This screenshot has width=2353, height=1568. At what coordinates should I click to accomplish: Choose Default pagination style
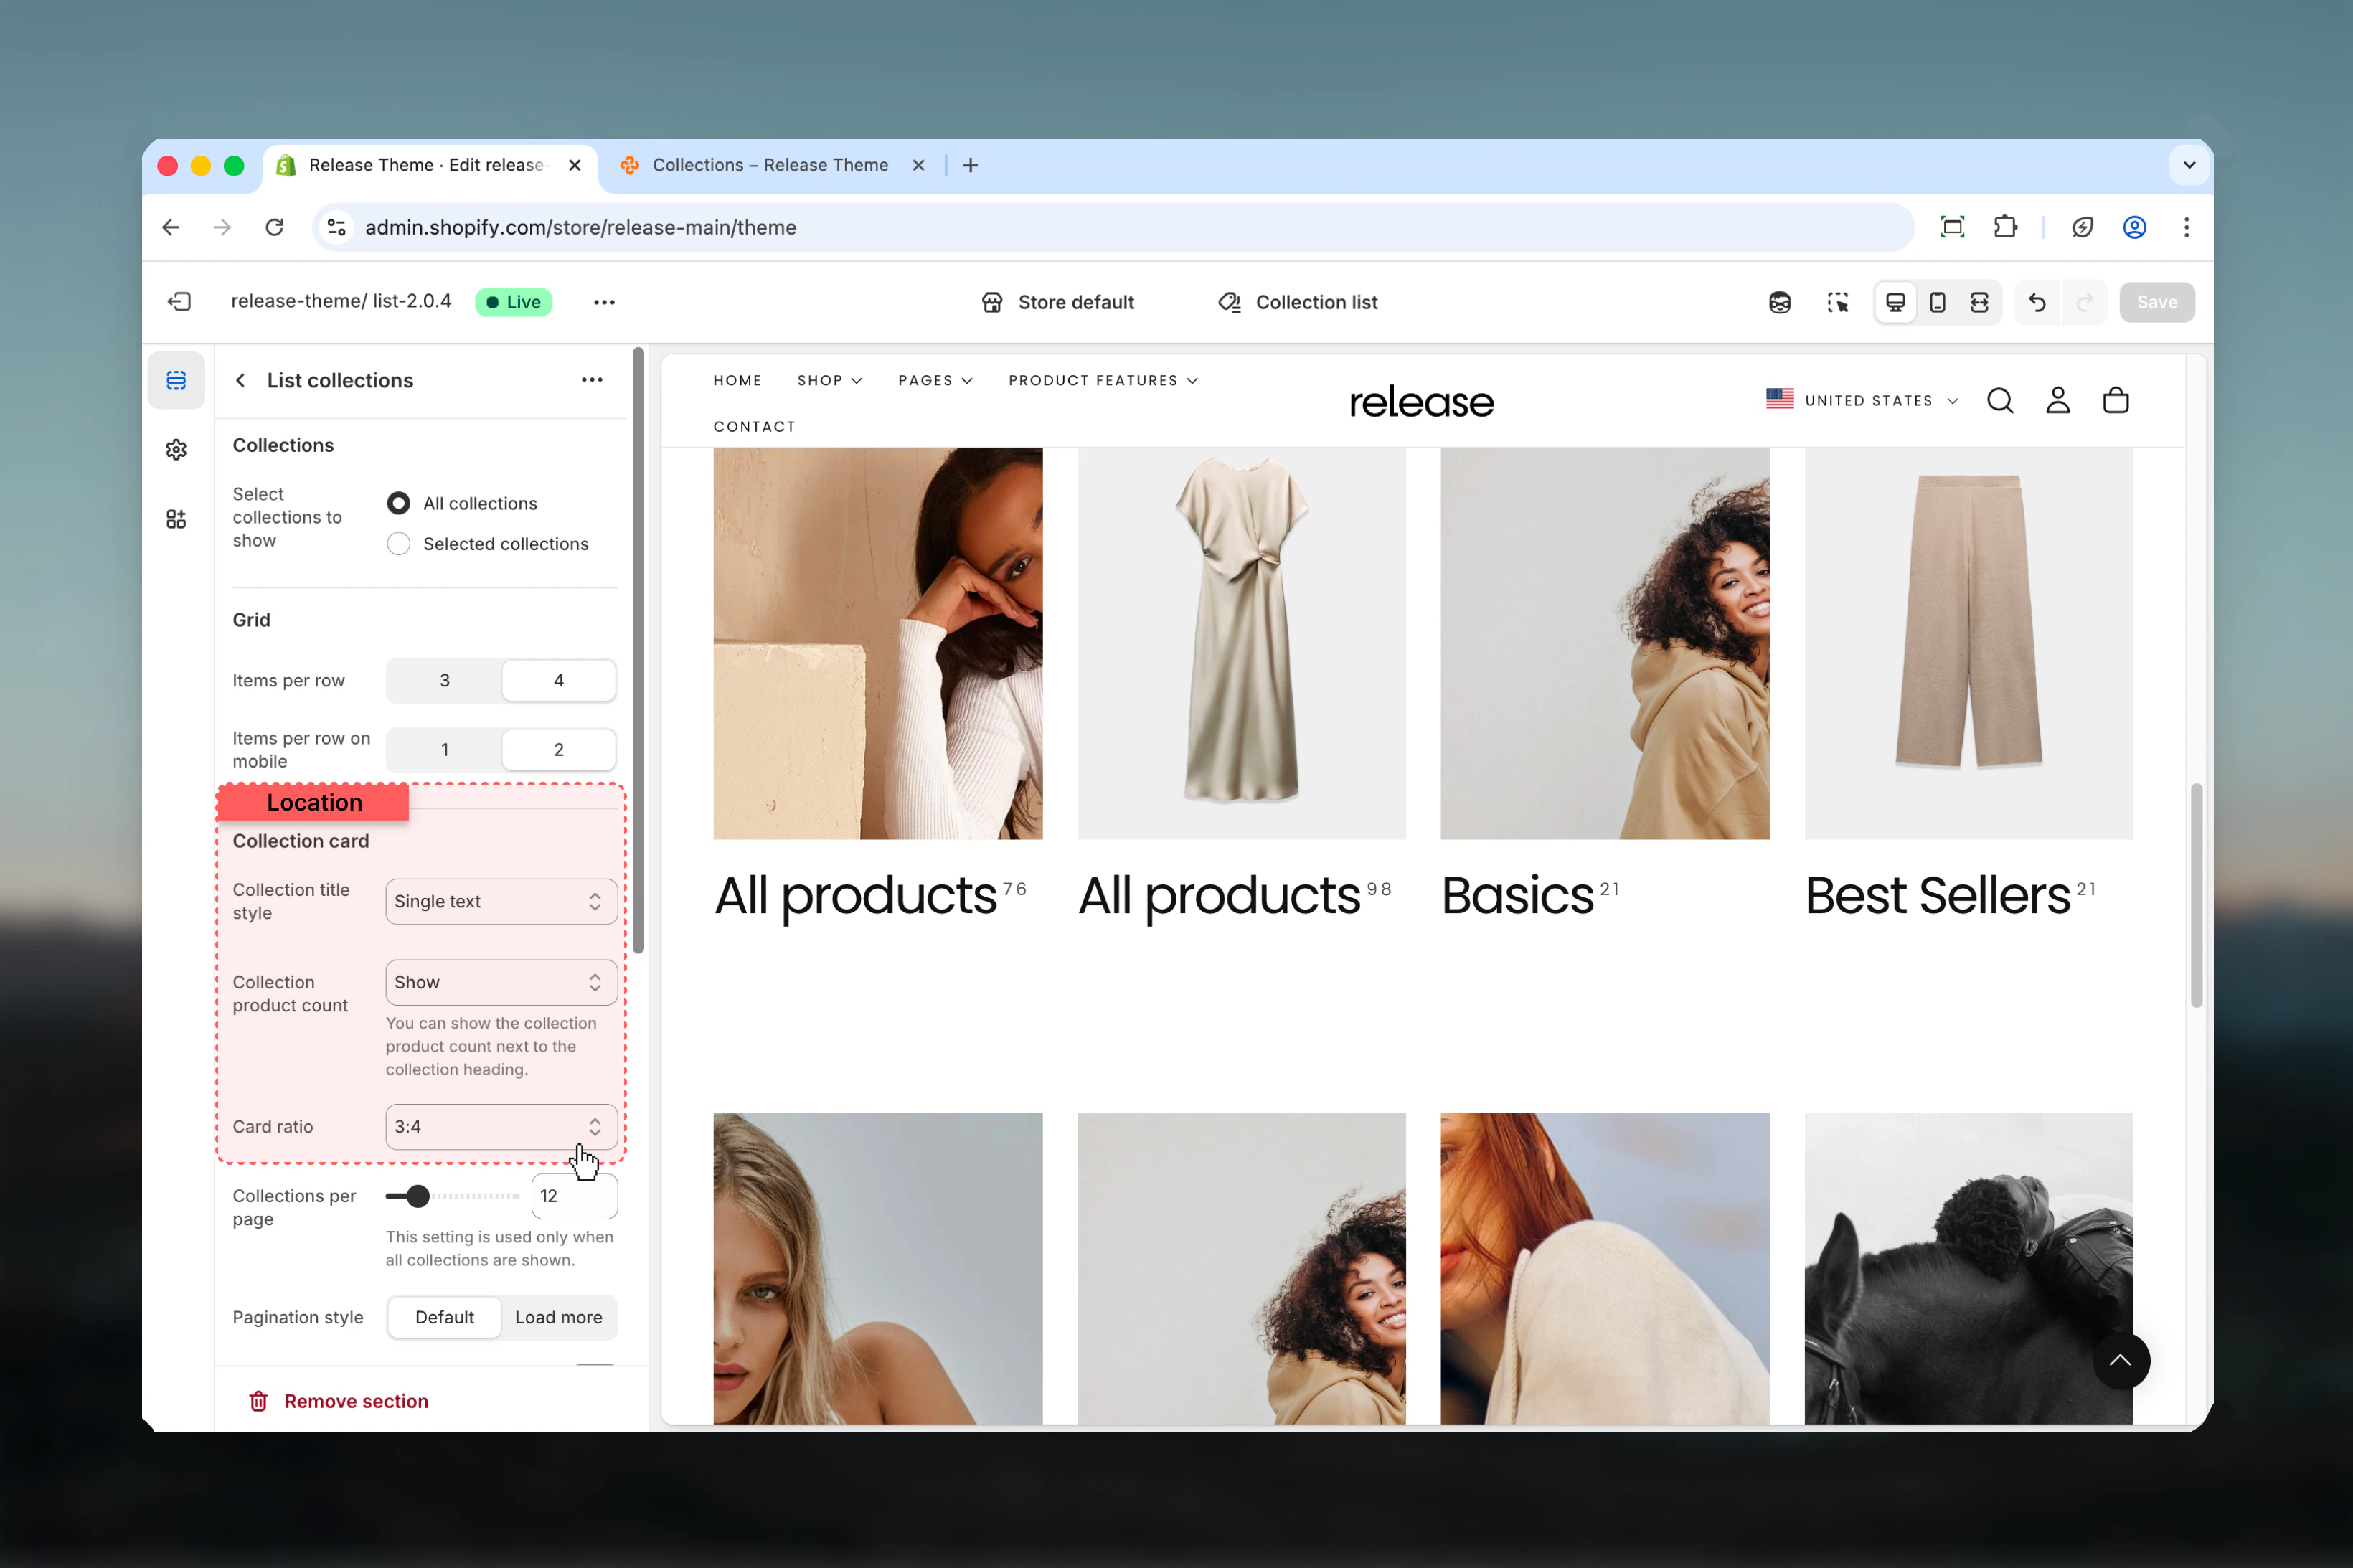point(444,1318)
